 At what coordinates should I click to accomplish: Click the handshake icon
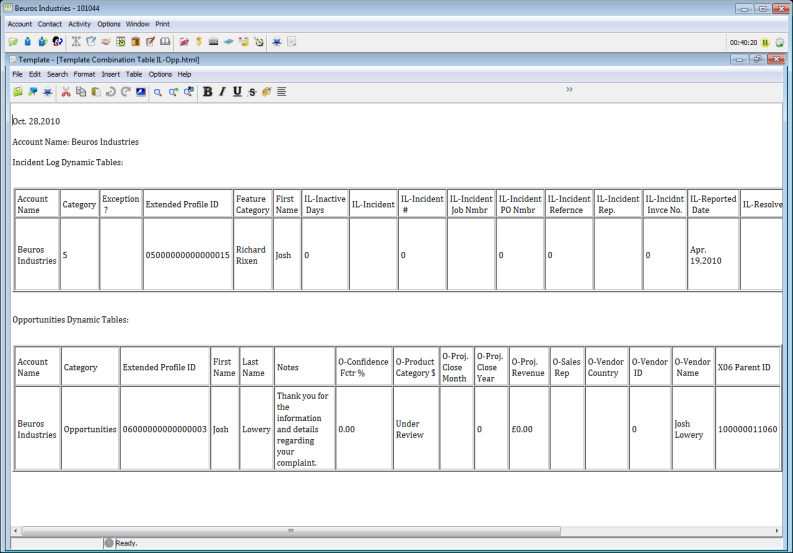click(x=106, y=42)
